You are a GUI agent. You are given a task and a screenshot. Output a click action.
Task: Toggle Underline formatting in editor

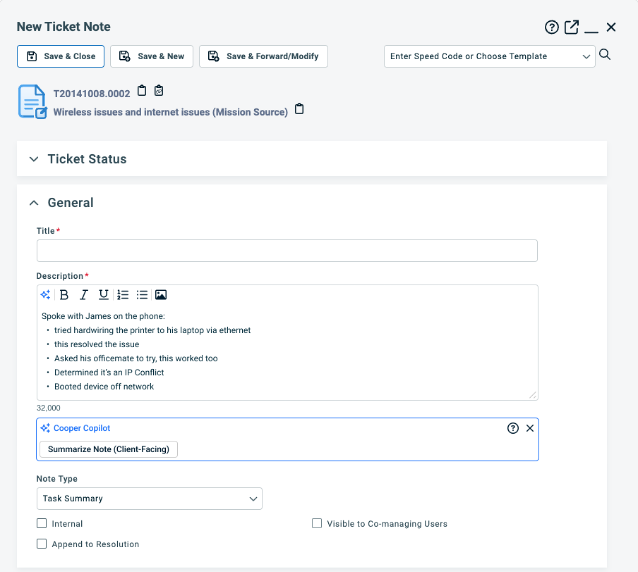[103, 295]
